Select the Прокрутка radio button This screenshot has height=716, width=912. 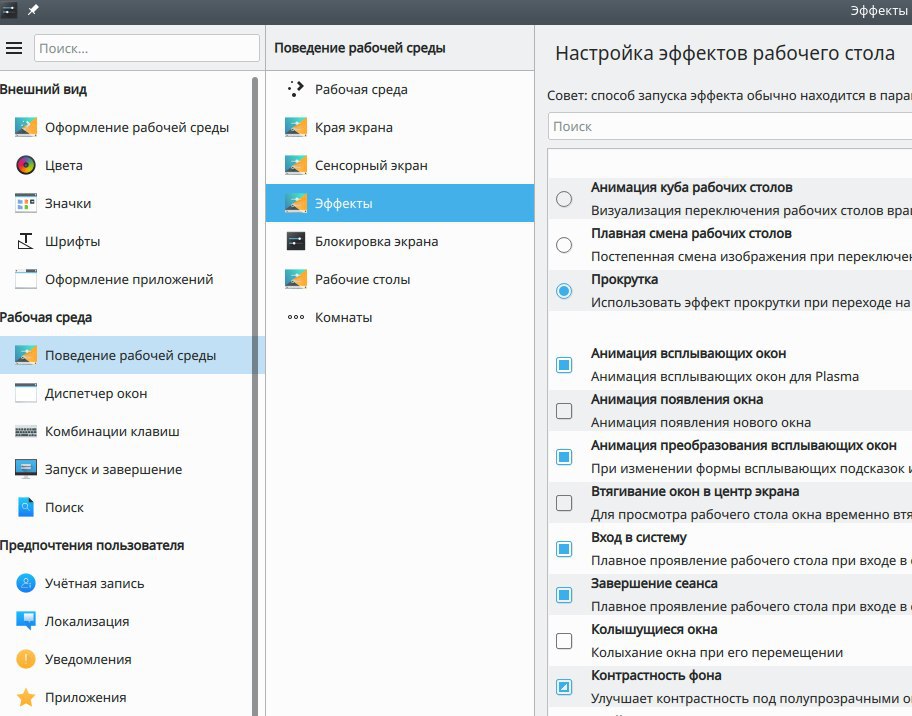coord(564,291)
